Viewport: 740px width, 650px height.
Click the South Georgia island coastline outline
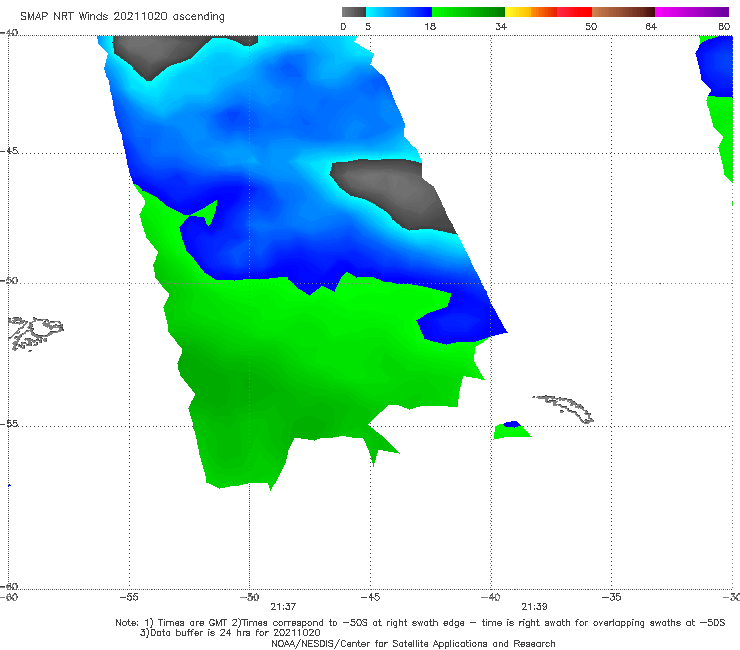(563, 409)
